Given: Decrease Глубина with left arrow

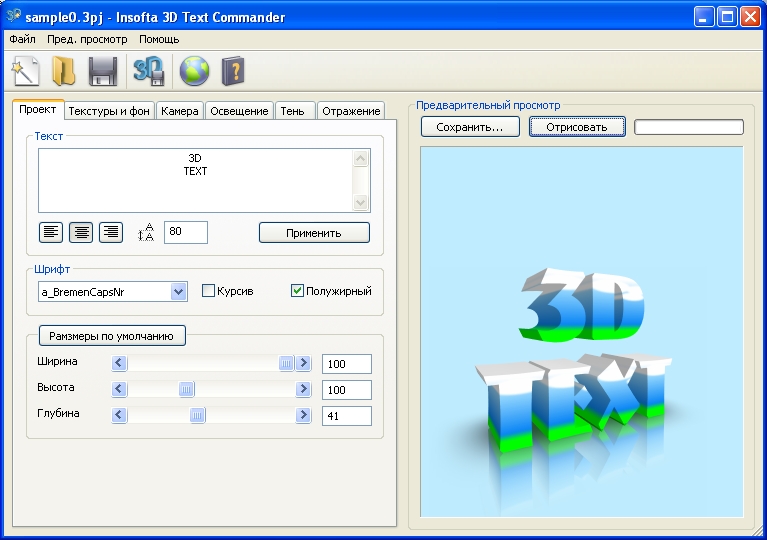Looking at the screenshot, I should click(119, 415).
